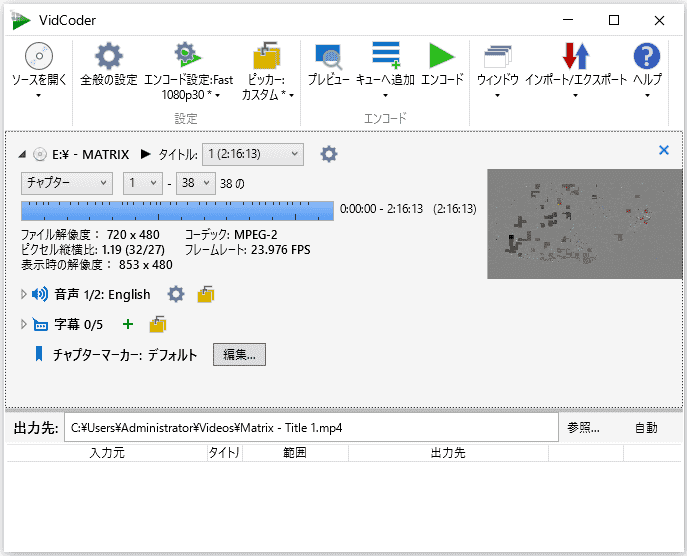Click the blue chapter range bar

click(x=177, y=210)
